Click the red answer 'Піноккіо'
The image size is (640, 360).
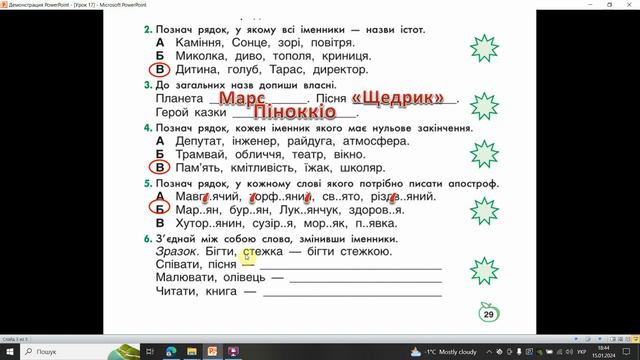(294, 111)
